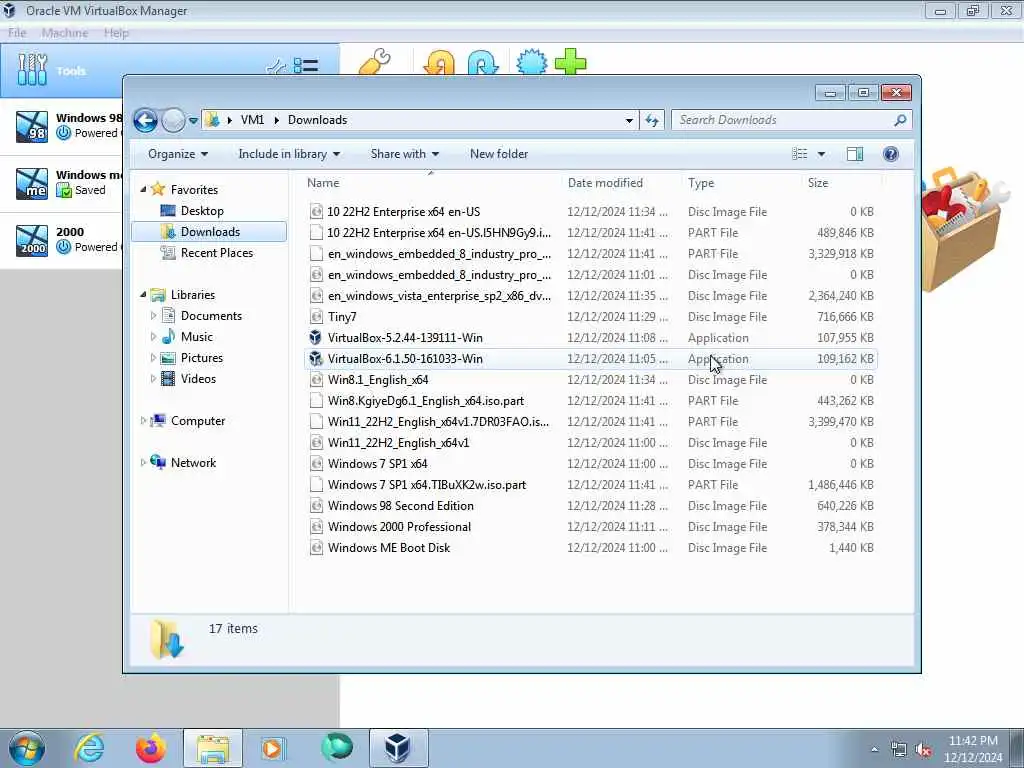
Task: Select file Win11_22H2_English_x64v1 disc image
Action: click(x=398, y=443)
